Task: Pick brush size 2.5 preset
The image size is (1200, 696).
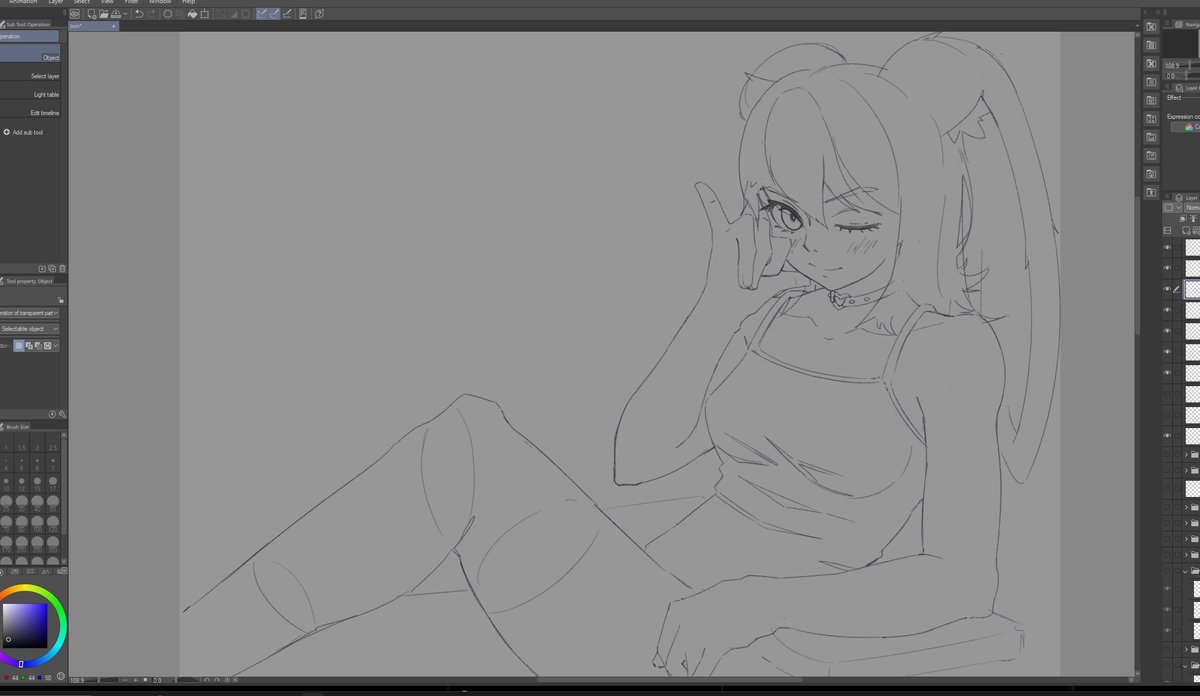Action: point(53,444)
